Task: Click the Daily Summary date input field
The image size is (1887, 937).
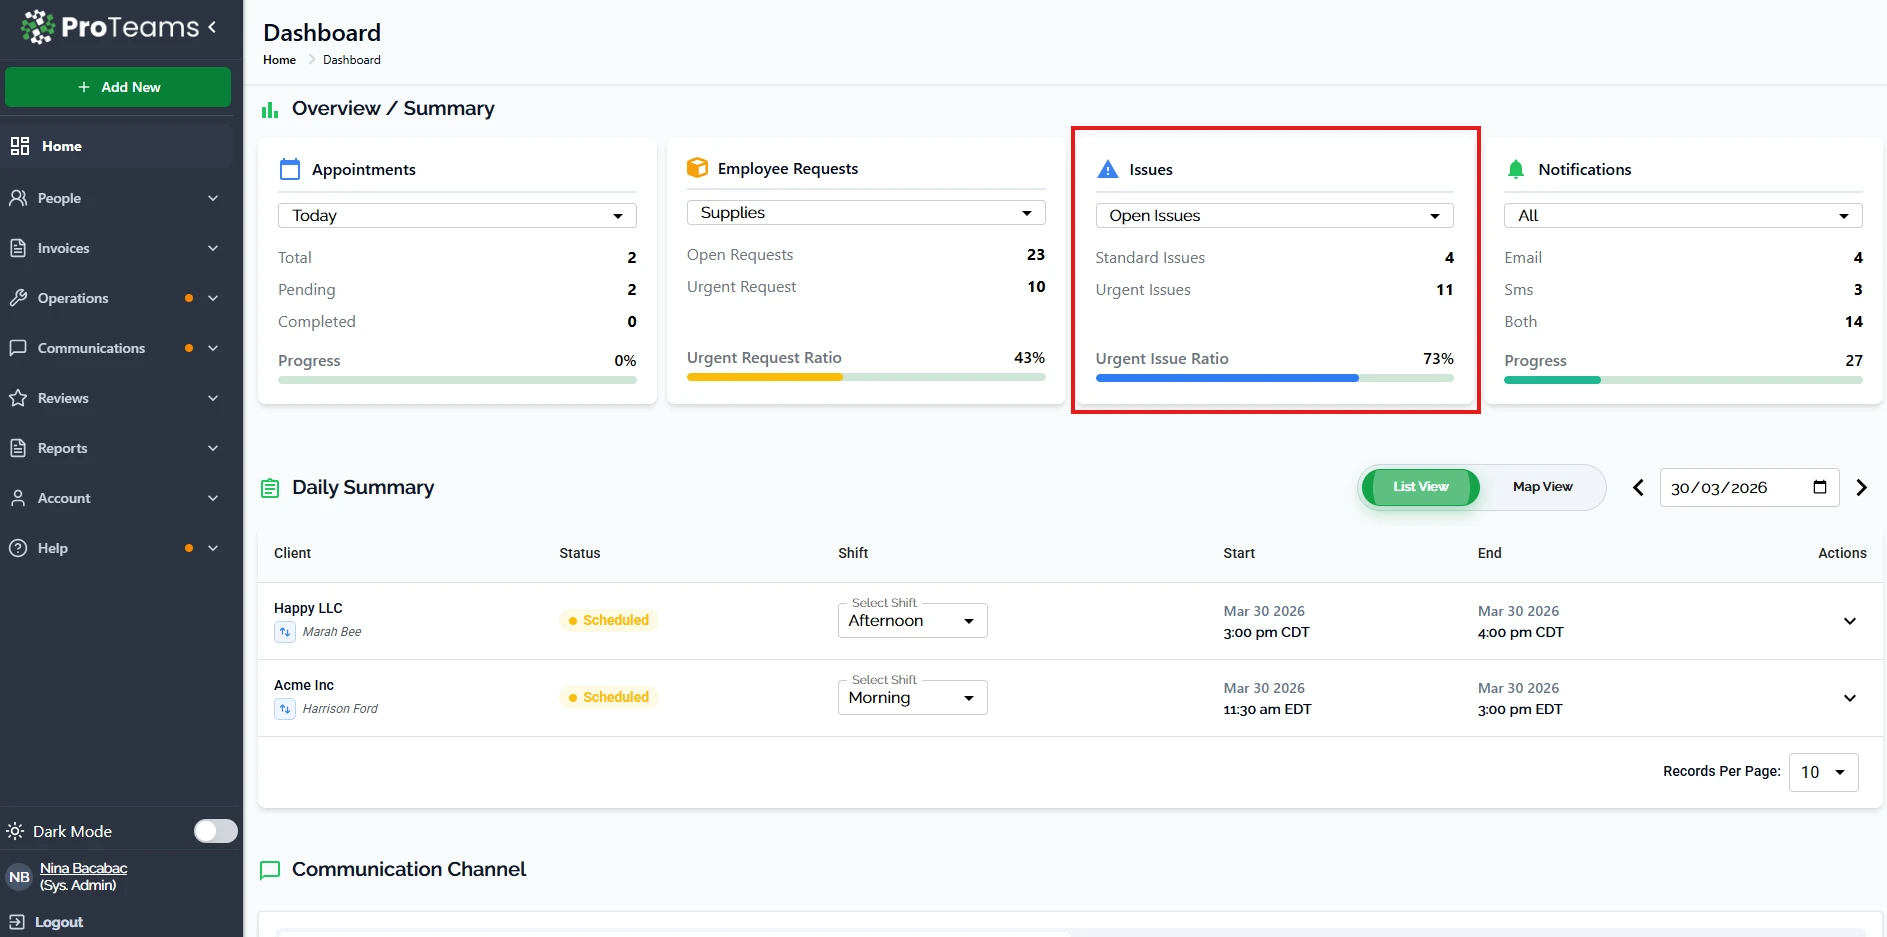Action: point(1735,488)
